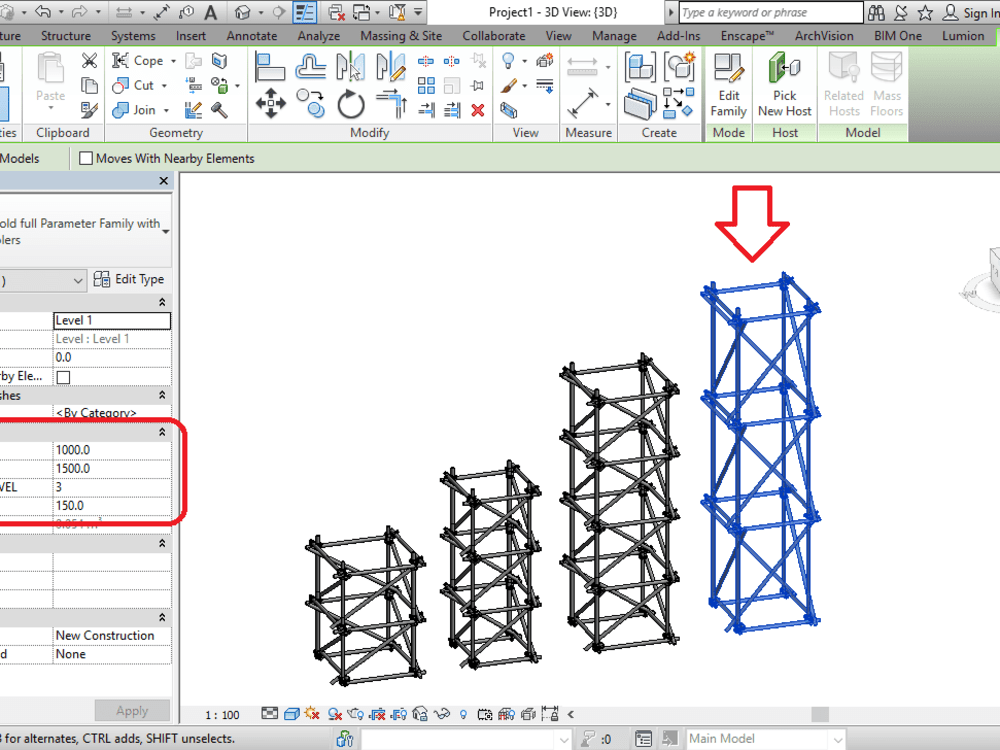Screen dimensions: 1000x750
Task: Click Temporary Hide/Isolate glasses icon
Action: [x=442, y=714]
